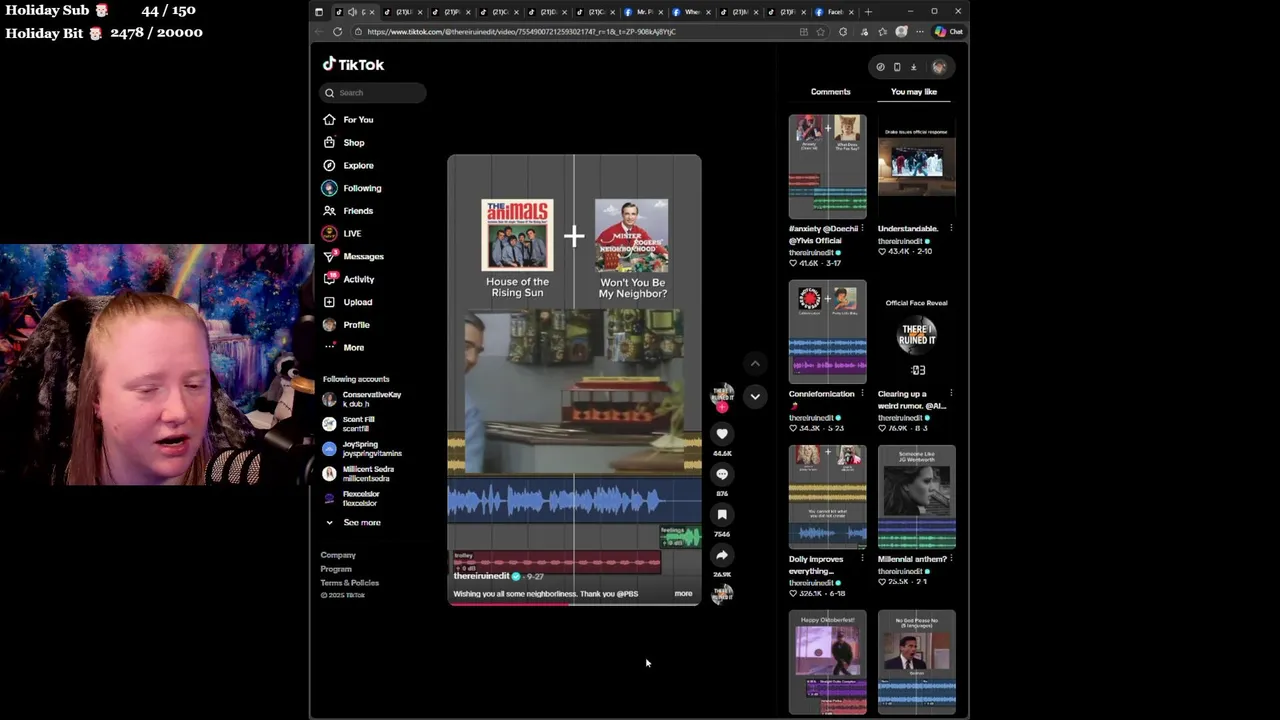Screen dimensions: 1280x720
Task: Switch to the Mr. P Facebook browser tab
Action: click(642, 12)
